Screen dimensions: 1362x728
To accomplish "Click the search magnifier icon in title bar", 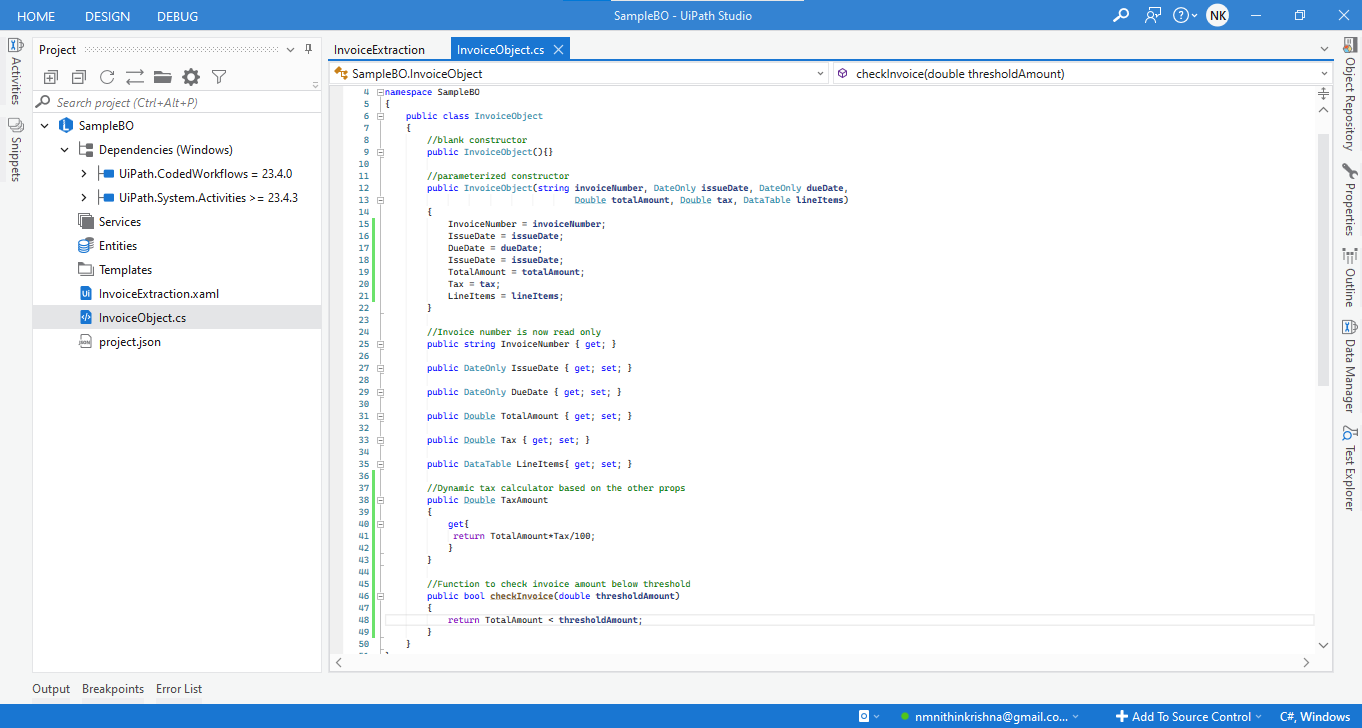I will pyautogui.click(x=1122, y=15).
